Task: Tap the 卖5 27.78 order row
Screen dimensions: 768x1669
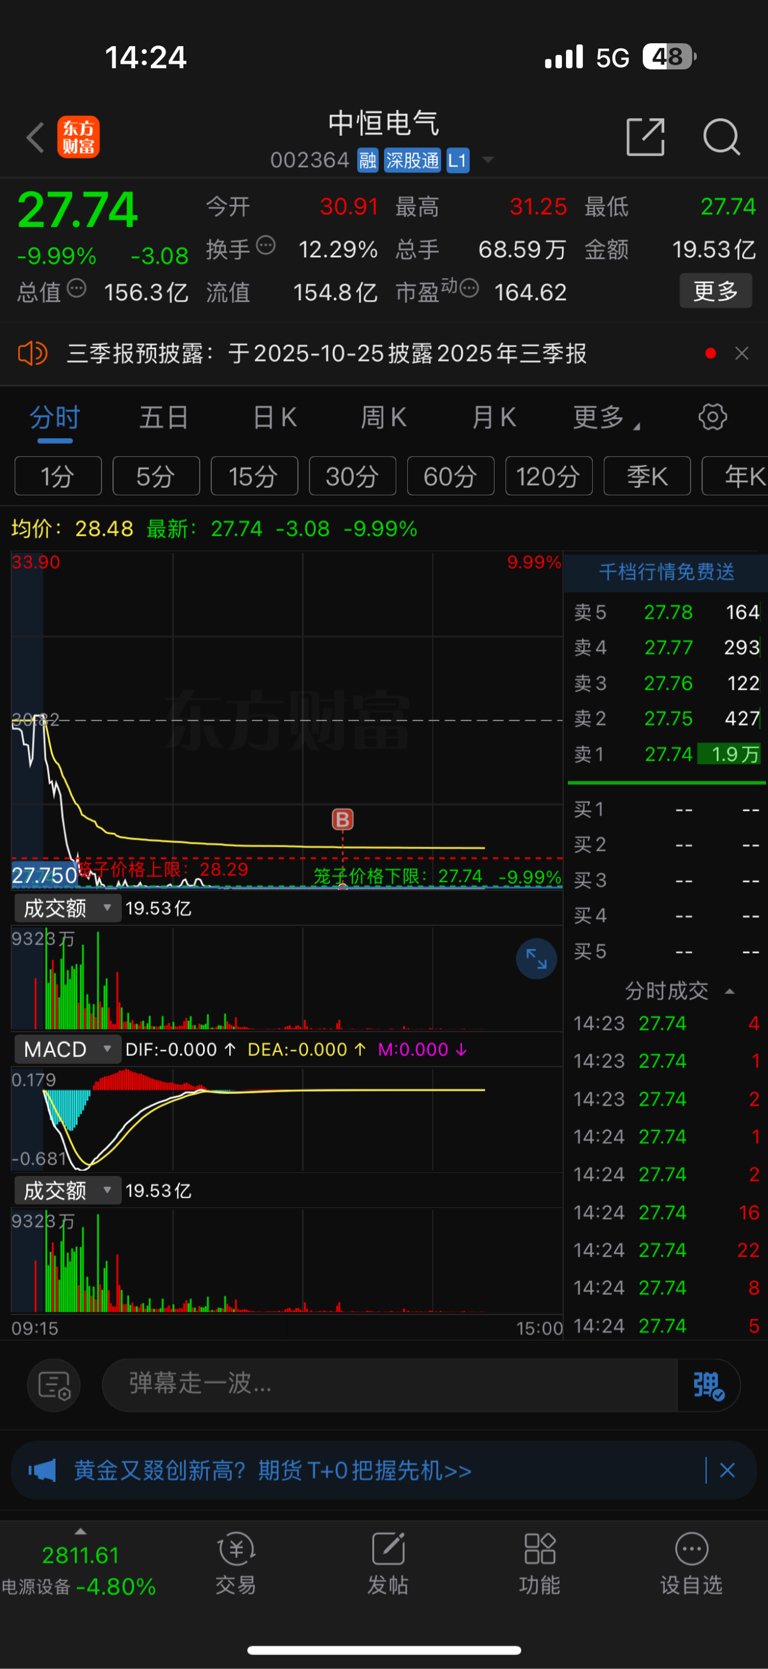Action: [666, 612]
